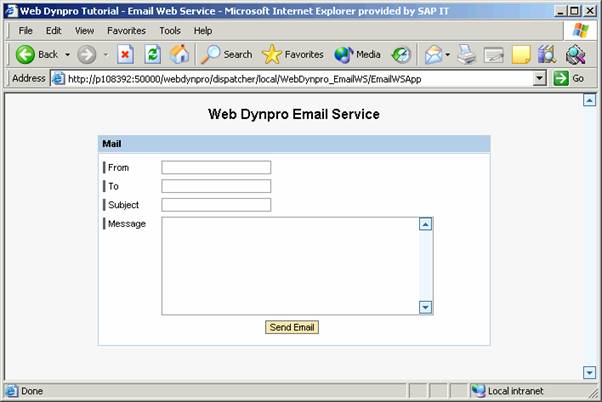Expand the Address bar URL dropdown
This screenshot has height=402, width=602.
540,78
